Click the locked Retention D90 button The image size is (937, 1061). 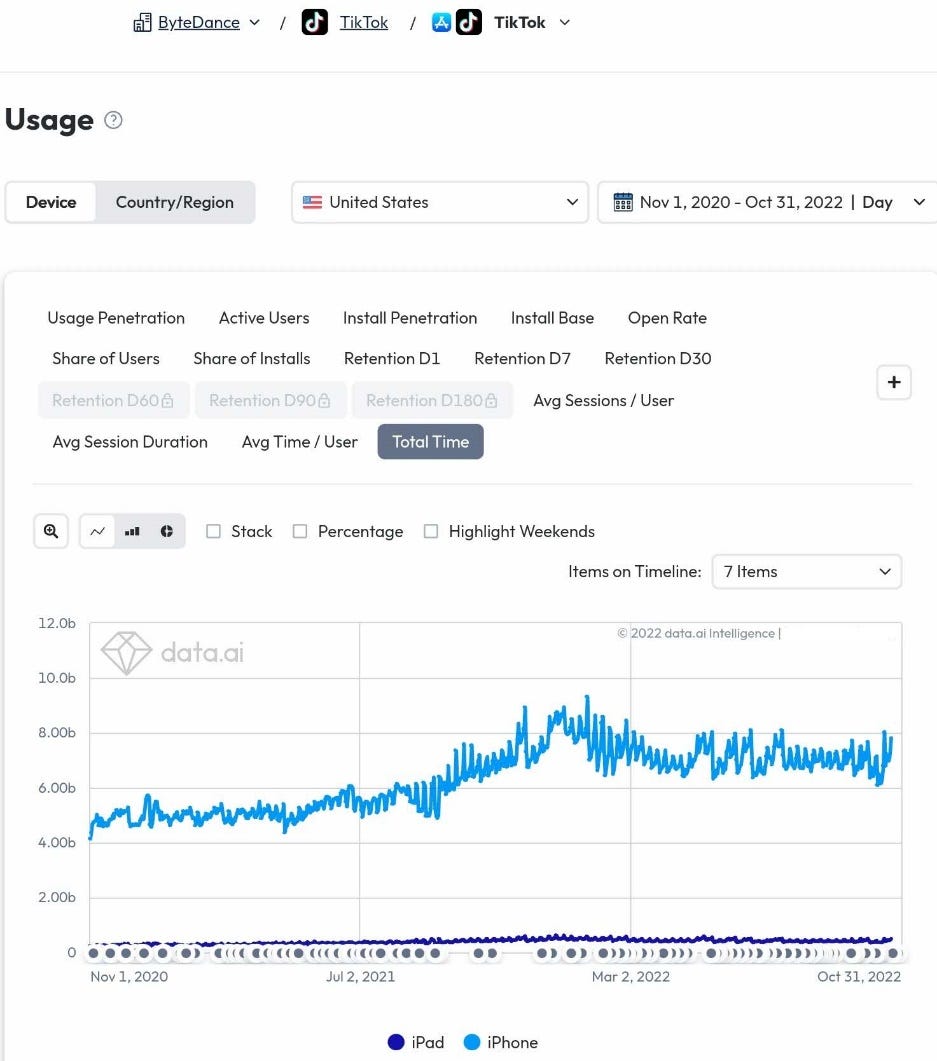click(271, 401)
